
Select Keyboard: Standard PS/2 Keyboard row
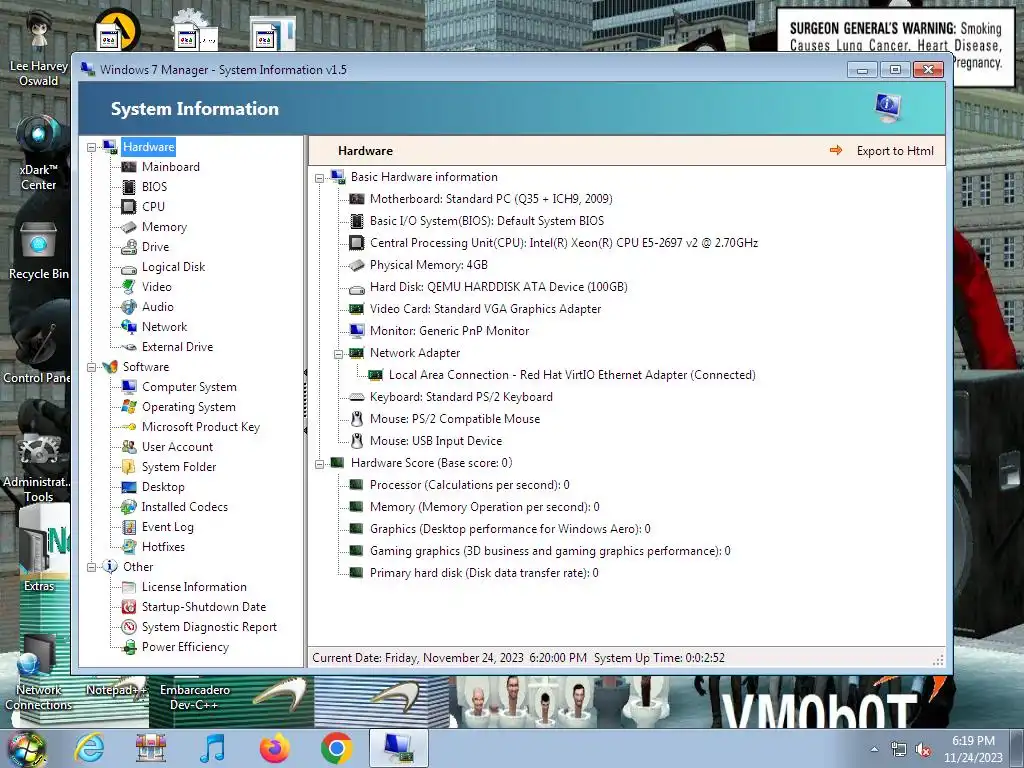pyautogui.click(x=461, y=397)
